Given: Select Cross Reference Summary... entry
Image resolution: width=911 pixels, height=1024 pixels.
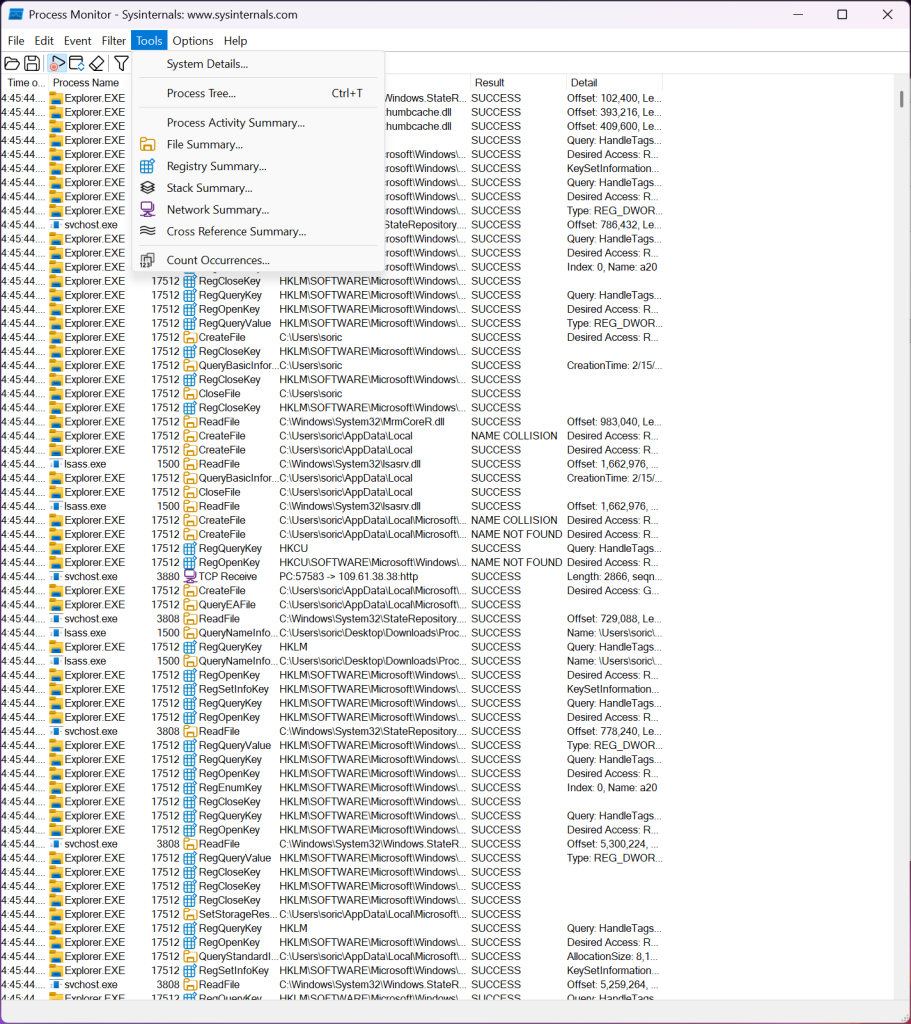Looking at the screenshot, I should coord(259,231).
